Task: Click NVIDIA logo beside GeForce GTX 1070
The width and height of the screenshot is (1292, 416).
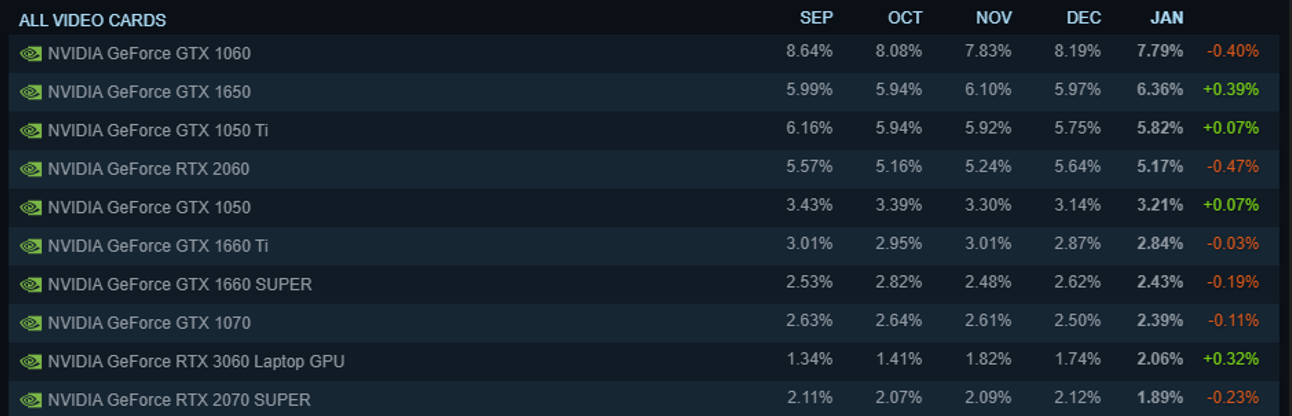Action: pyautogui.click(x=30, y=323)
